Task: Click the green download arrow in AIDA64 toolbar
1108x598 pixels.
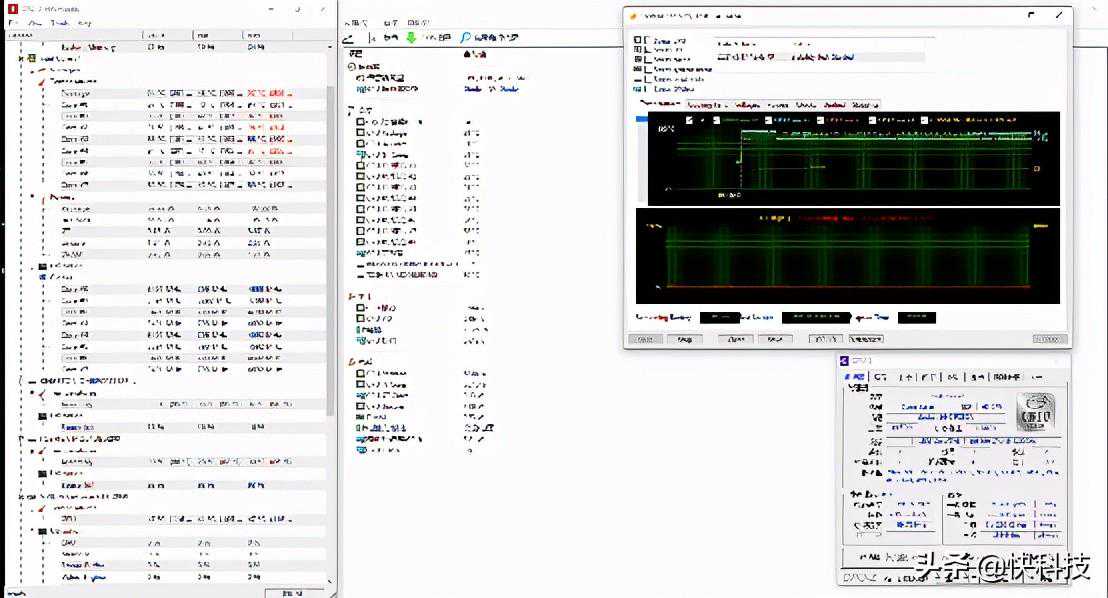Action: click(410, 37)
